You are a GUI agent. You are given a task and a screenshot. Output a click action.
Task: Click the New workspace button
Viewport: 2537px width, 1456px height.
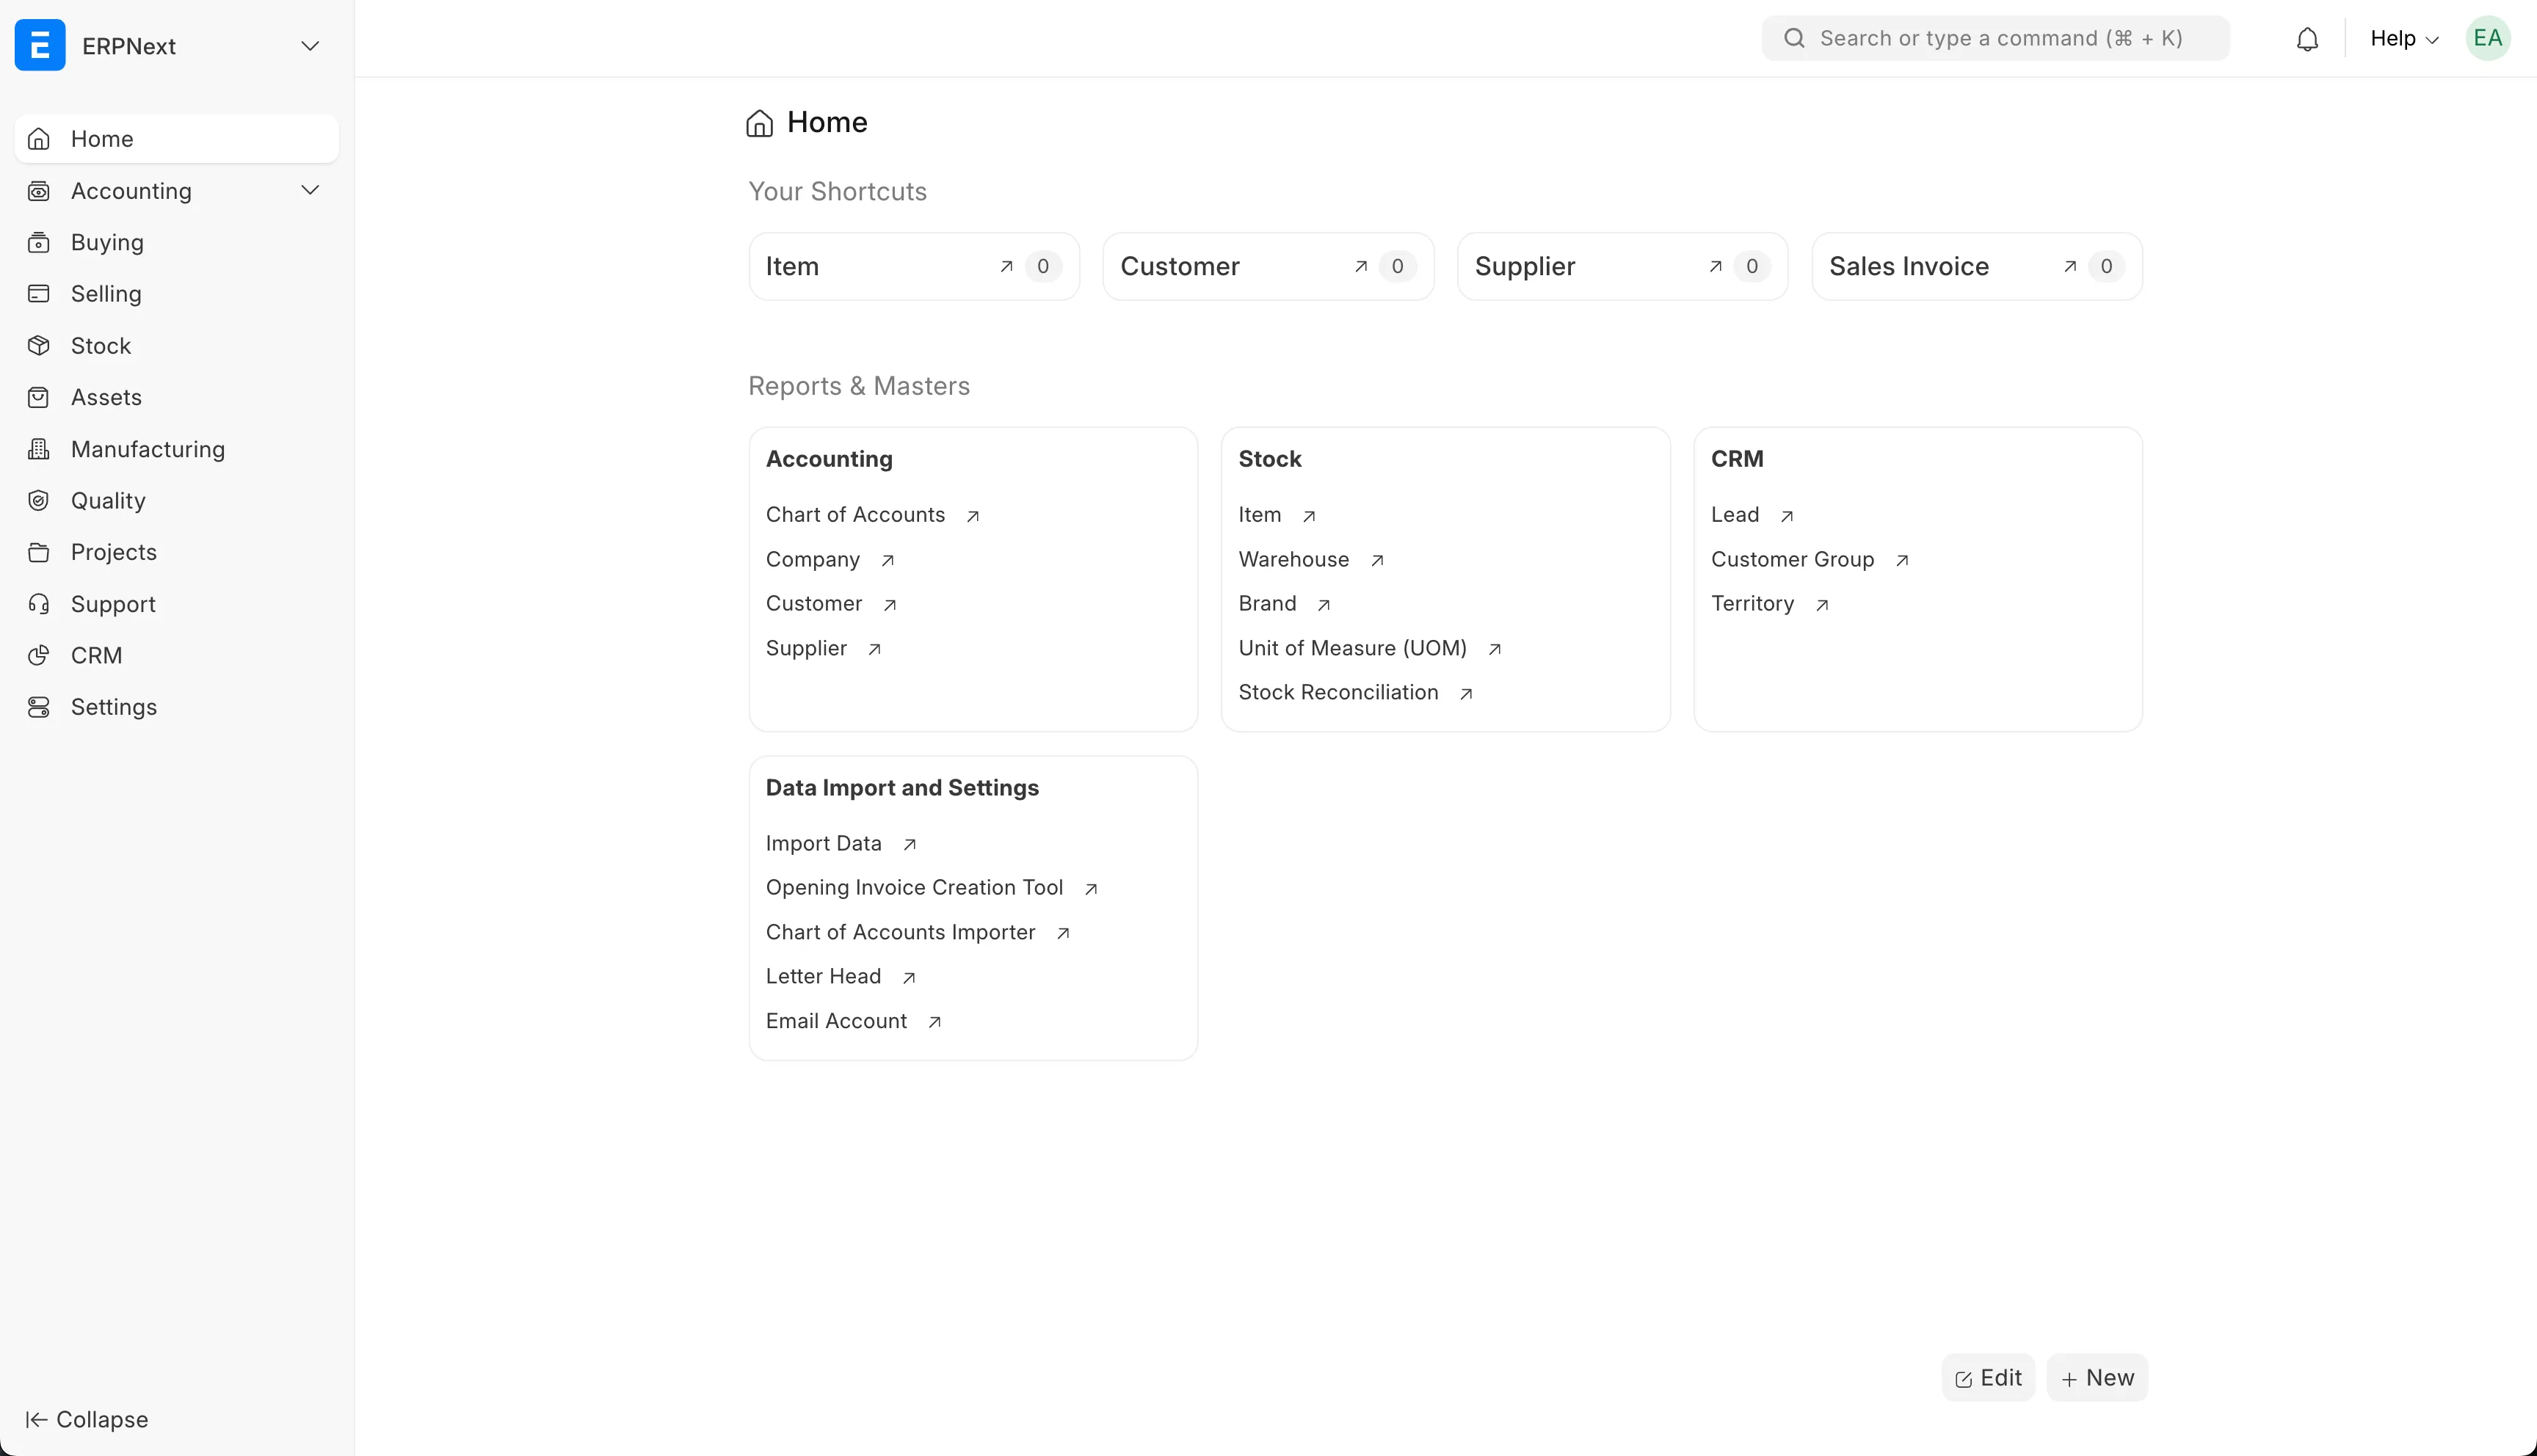(x=2097, y=1378)
